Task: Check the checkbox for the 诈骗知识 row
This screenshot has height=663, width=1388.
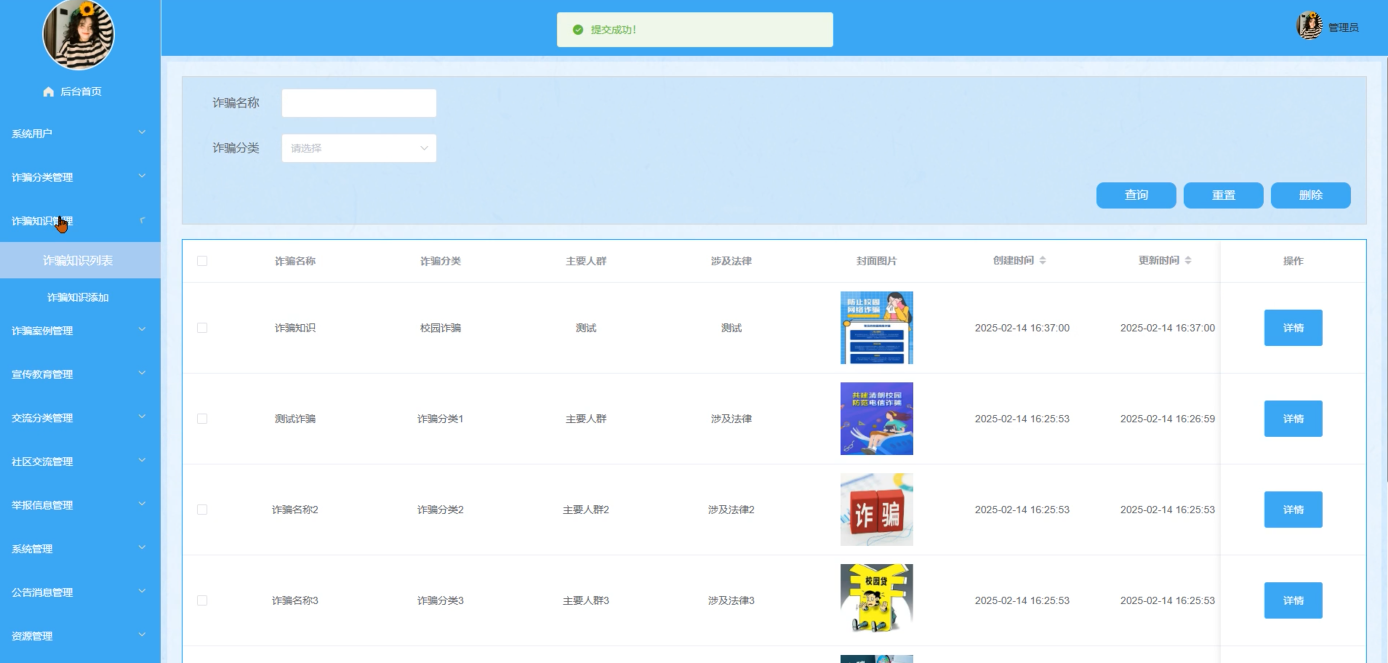Action: coord(202,328)
